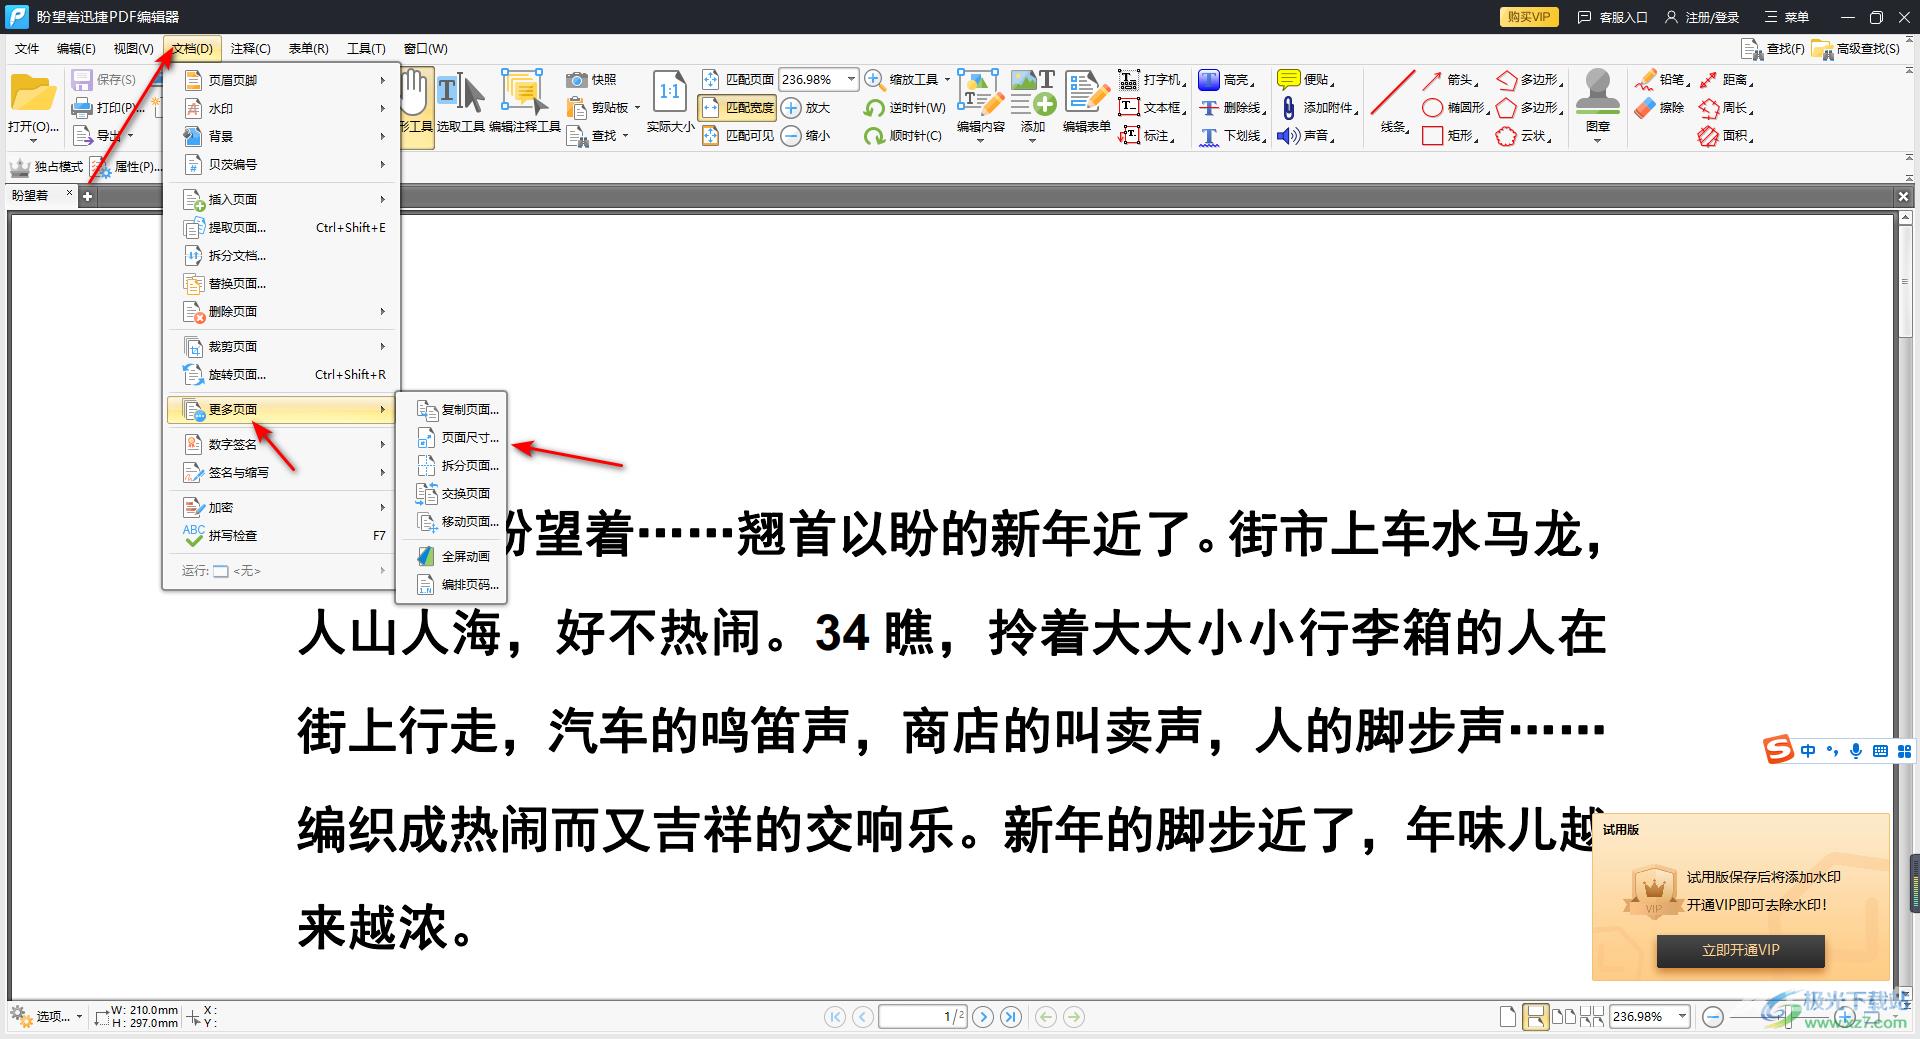The width and height of the screenshot is (1920, 1039).
Task: Choose Fit Visible (匹配可见) zoom
Action: click(738, 135)
